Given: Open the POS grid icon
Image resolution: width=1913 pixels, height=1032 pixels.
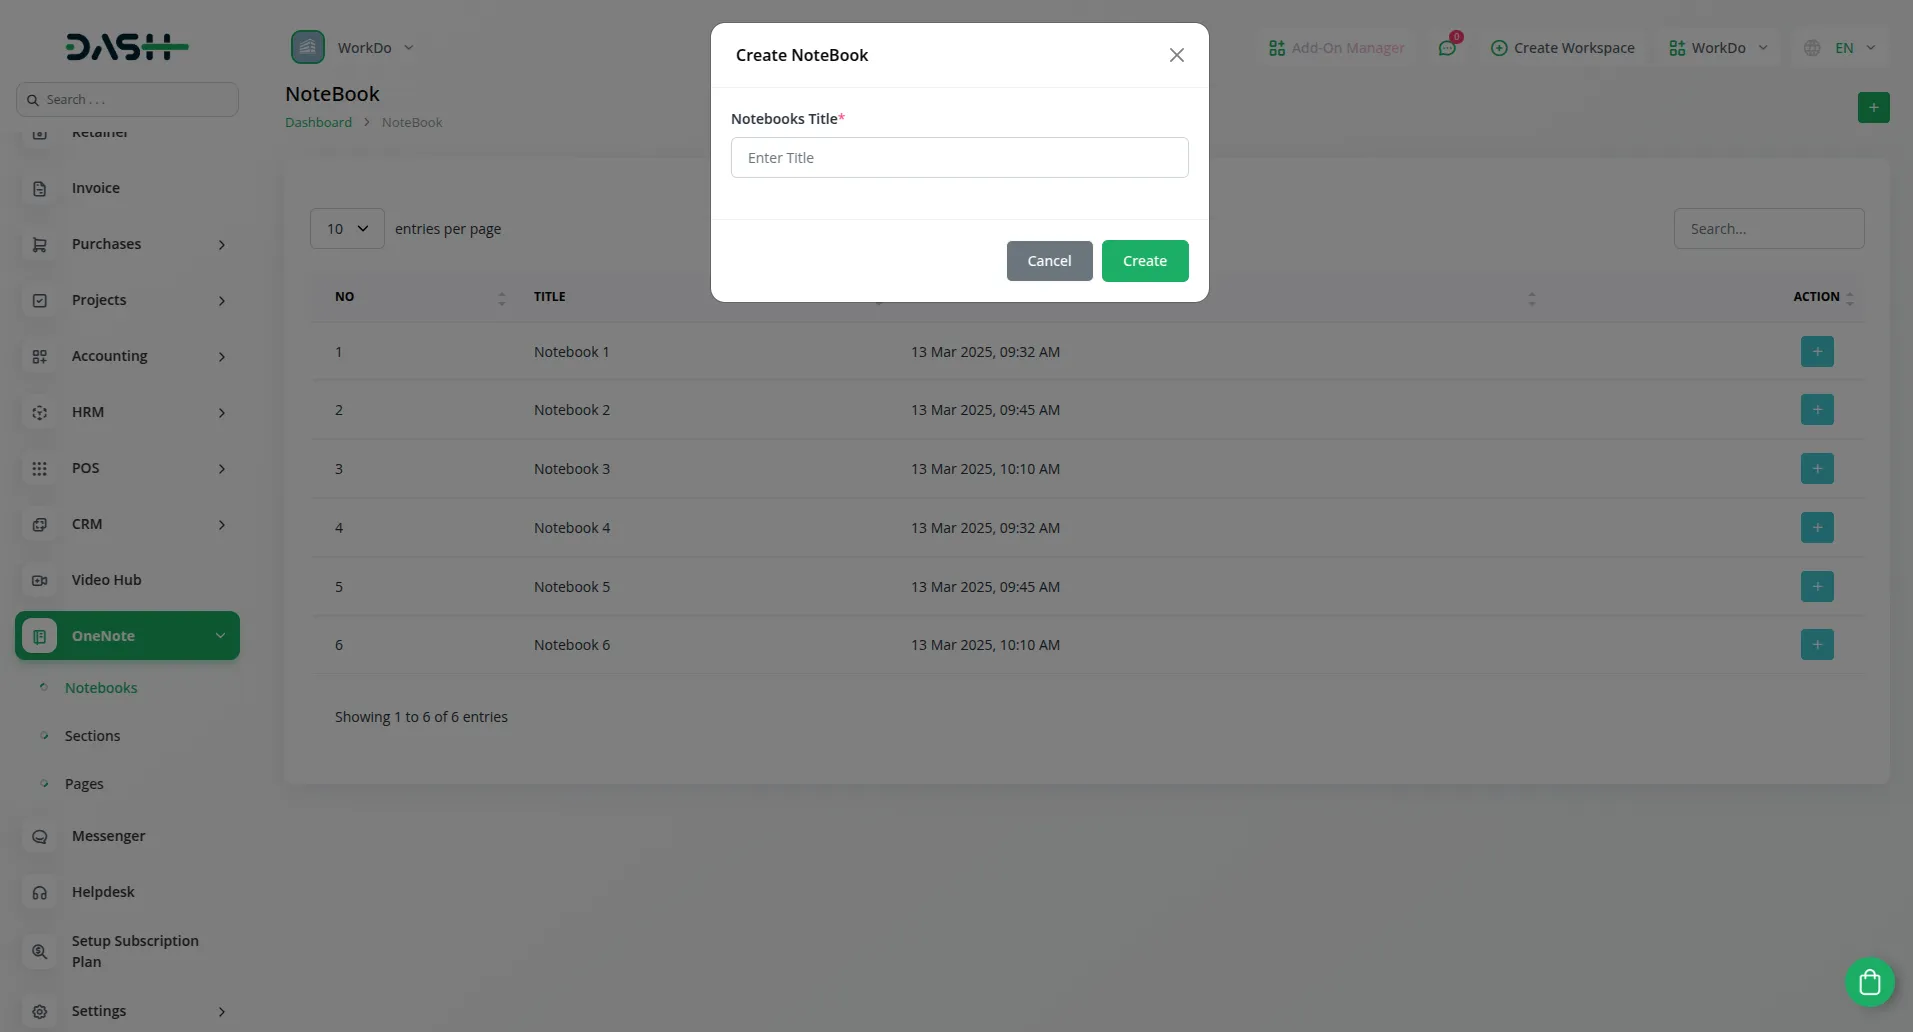Looking at the screenshot, I should 39,468.
